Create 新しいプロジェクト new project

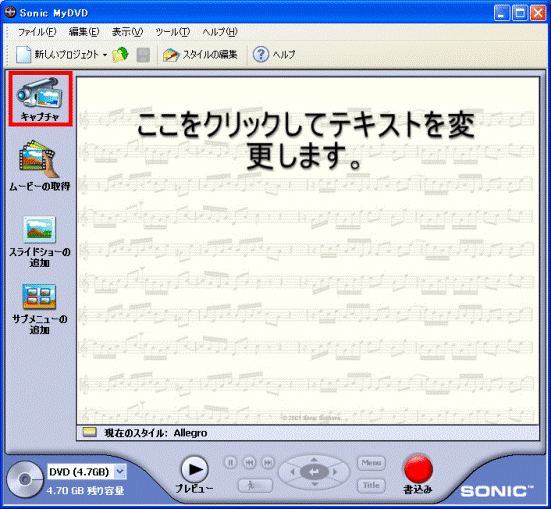point(58,54)
